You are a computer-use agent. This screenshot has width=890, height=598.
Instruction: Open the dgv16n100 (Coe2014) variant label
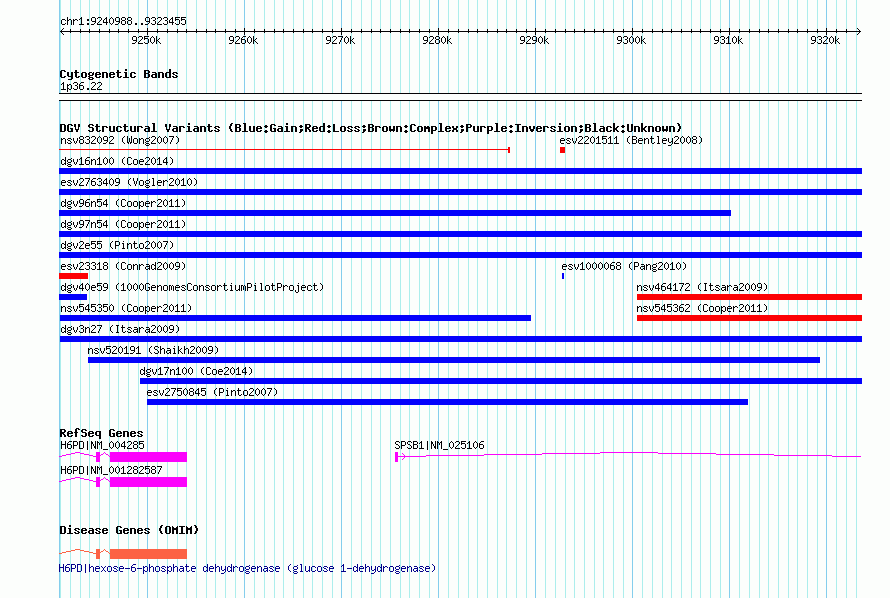[x=117, y=161]
